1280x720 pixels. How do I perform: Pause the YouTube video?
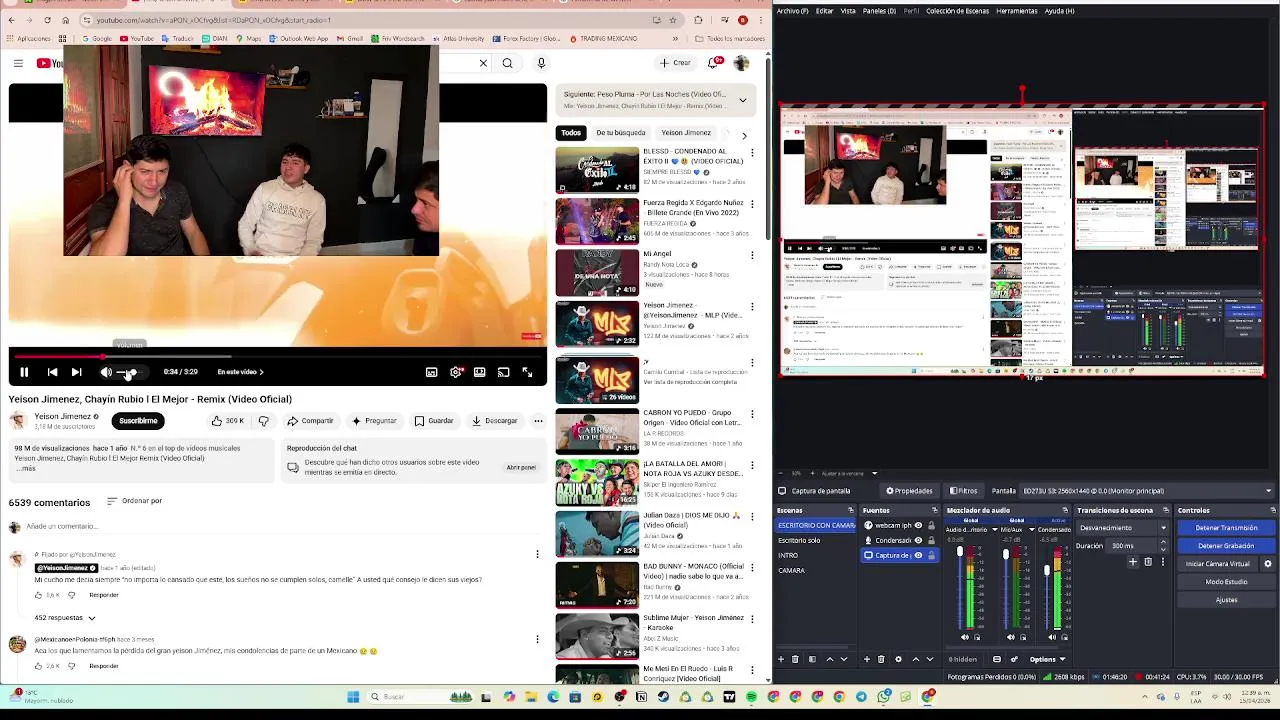[x=24, y=372]
